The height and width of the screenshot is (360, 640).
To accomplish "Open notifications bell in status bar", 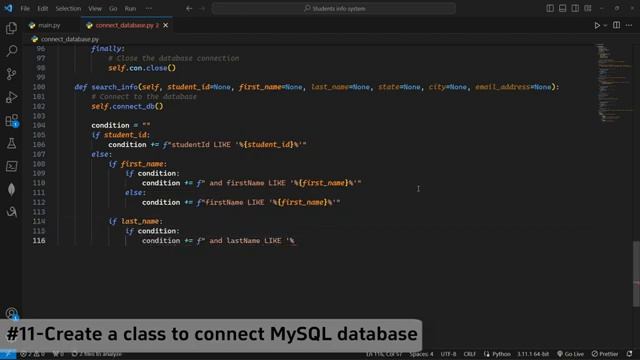I will pos(629,354).
